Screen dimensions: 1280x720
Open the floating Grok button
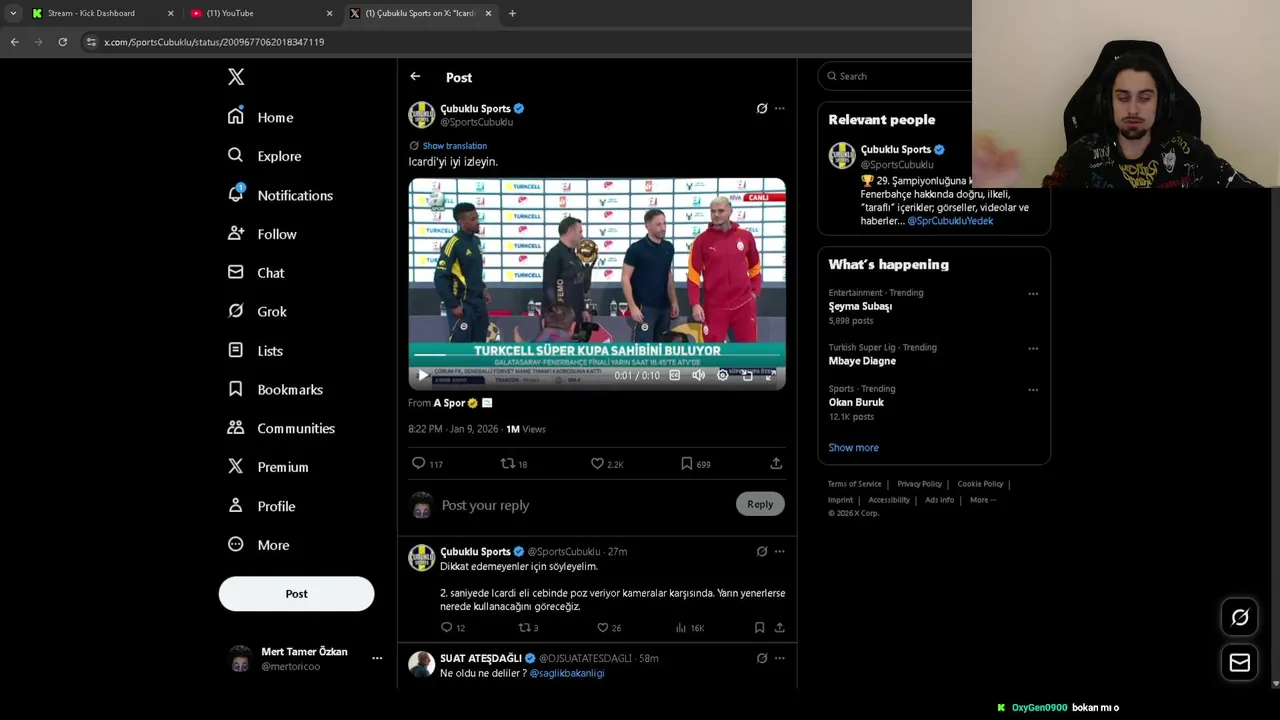tap(1240, 618)
